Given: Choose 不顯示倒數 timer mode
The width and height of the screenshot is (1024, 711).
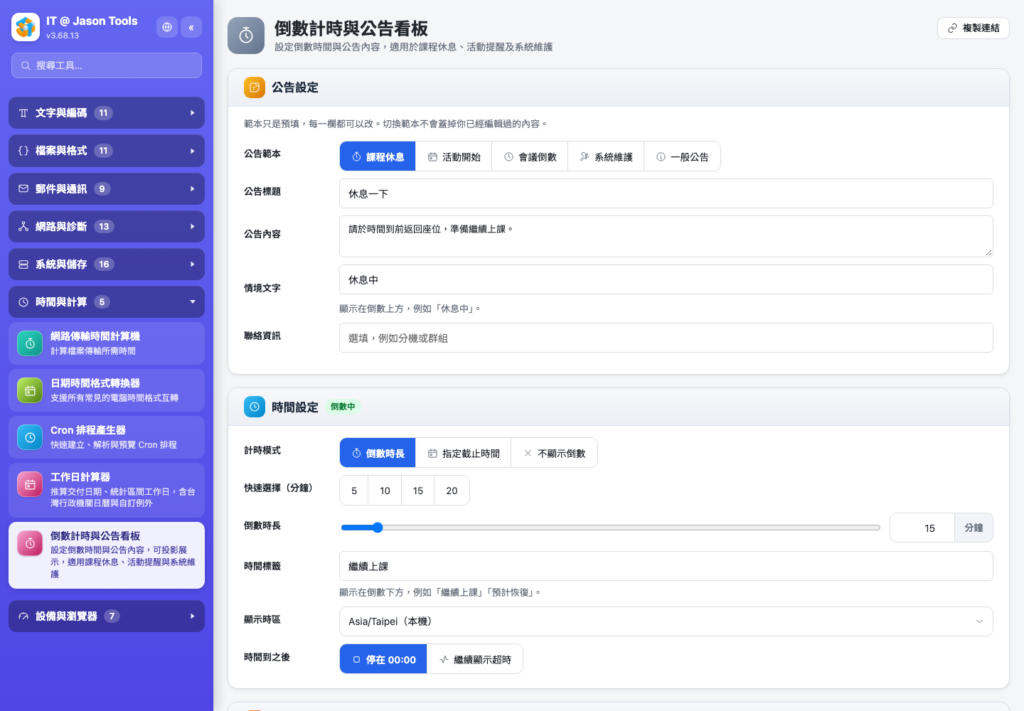Looking at the screenshot, I should click(x=554, y=453).
